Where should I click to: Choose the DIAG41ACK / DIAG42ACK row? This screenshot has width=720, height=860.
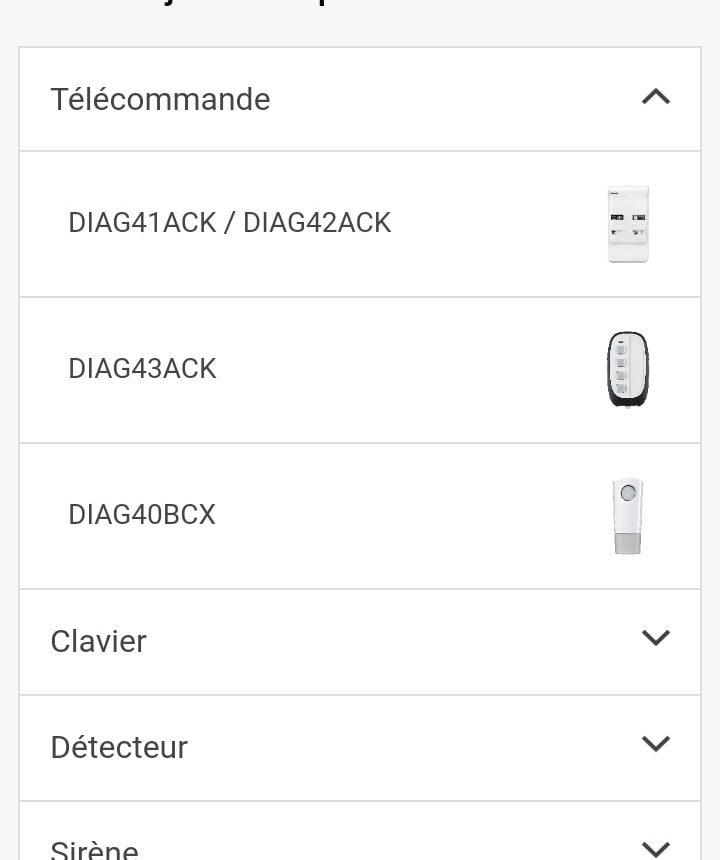360,224
